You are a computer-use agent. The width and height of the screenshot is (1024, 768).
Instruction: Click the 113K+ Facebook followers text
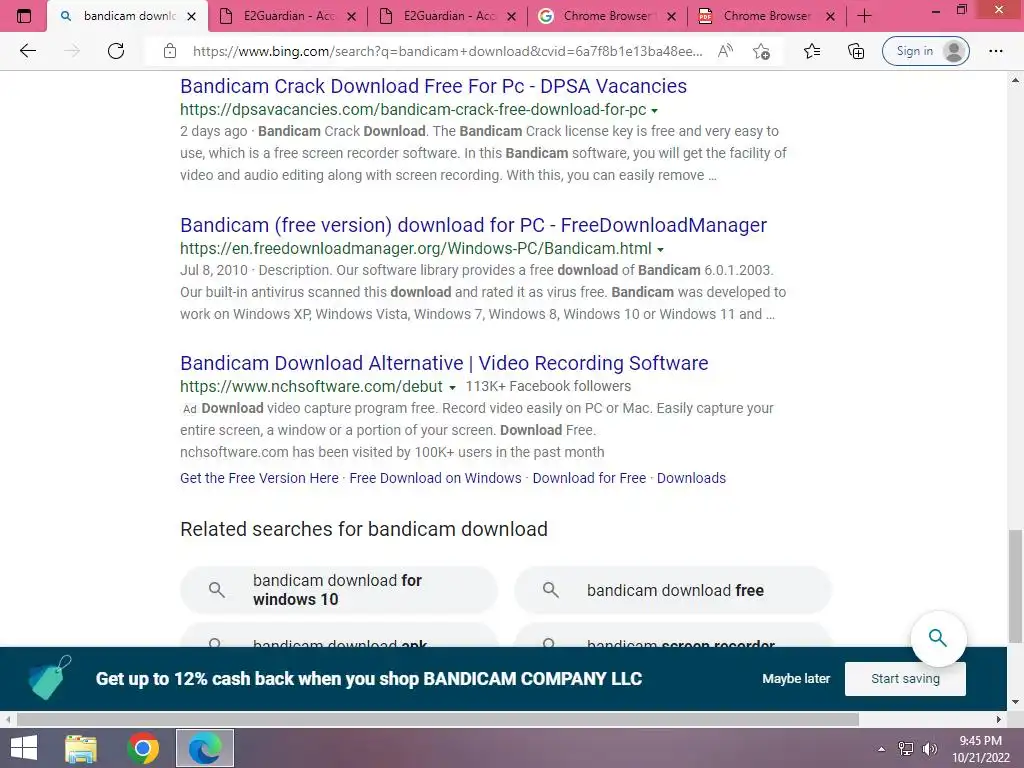(548, 387)
